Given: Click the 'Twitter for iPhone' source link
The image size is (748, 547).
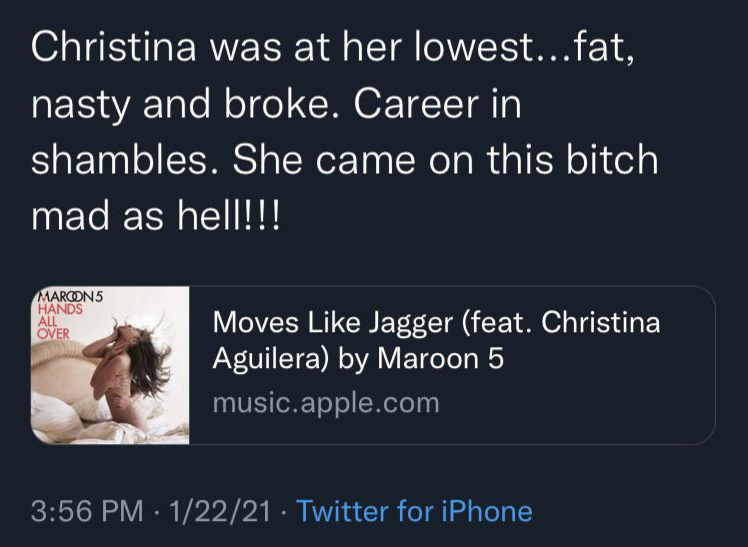Looking at the screenshot, I should pos(414,512).
